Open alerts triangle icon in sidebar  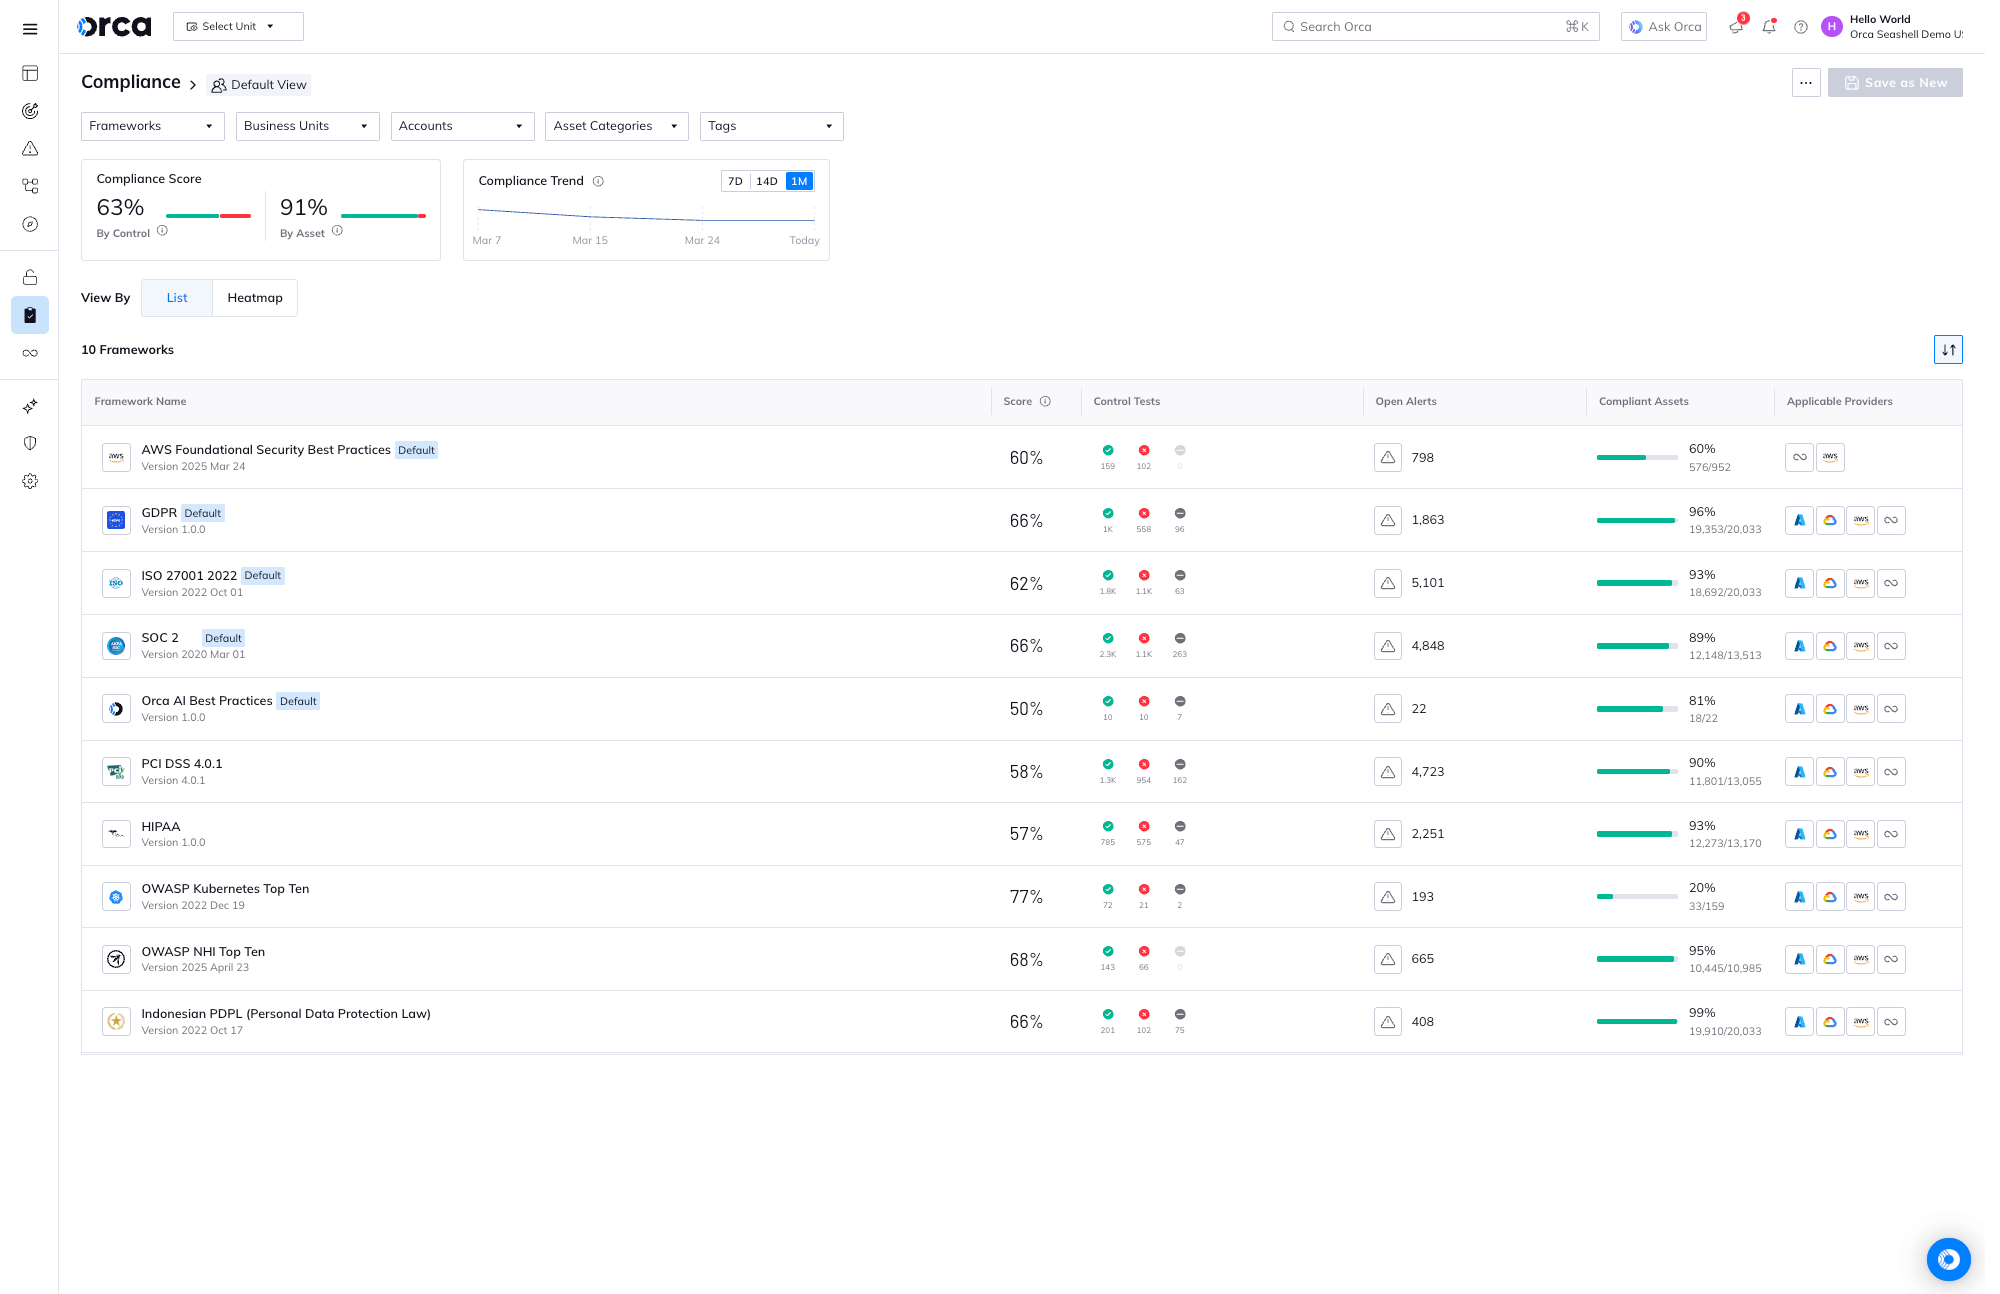30,149
